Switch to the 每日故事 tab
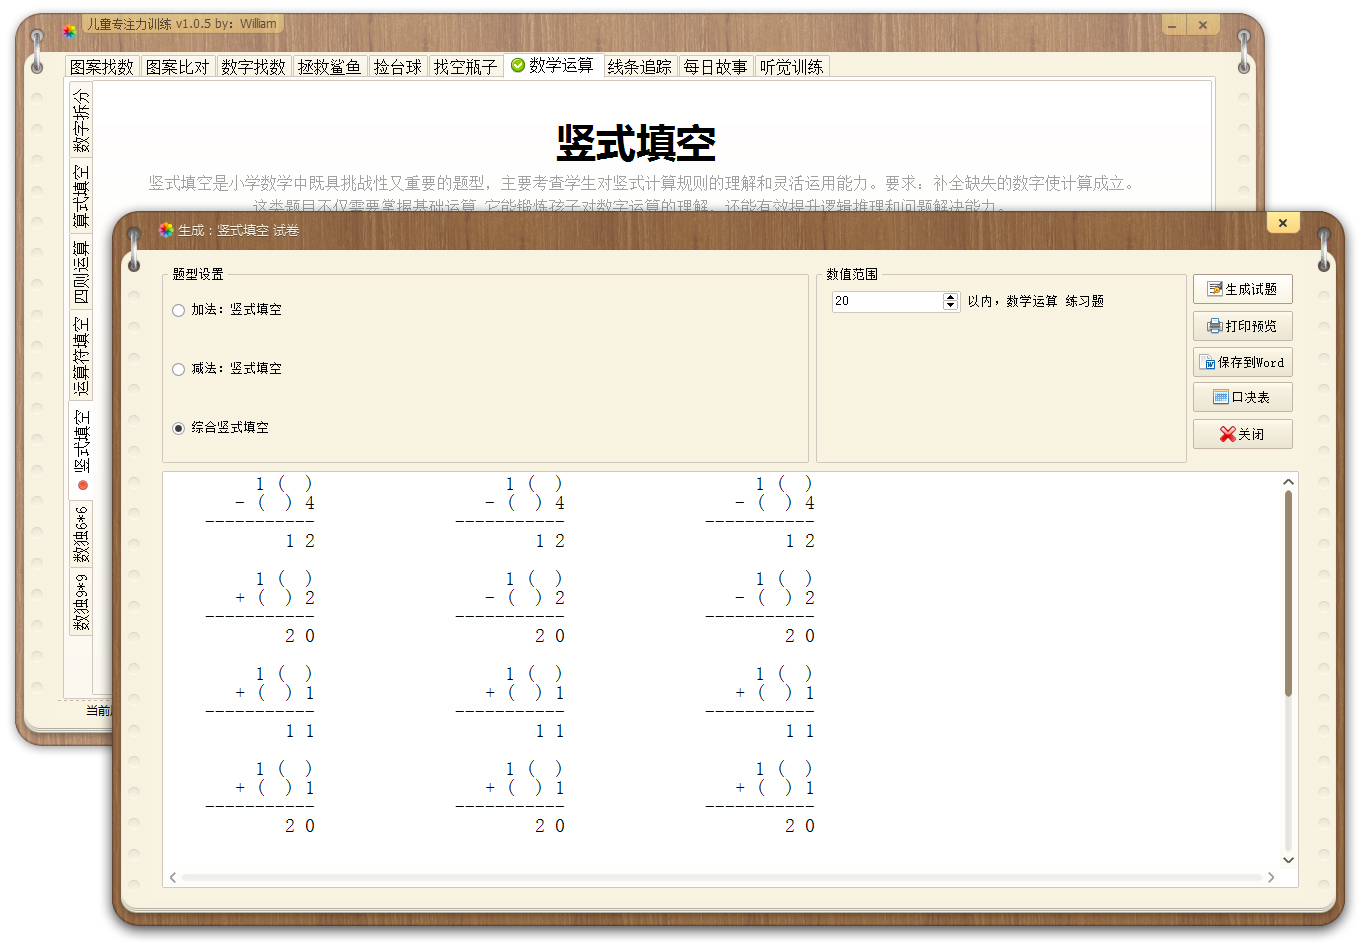1359x942 pixels. [x=716, y=65]
